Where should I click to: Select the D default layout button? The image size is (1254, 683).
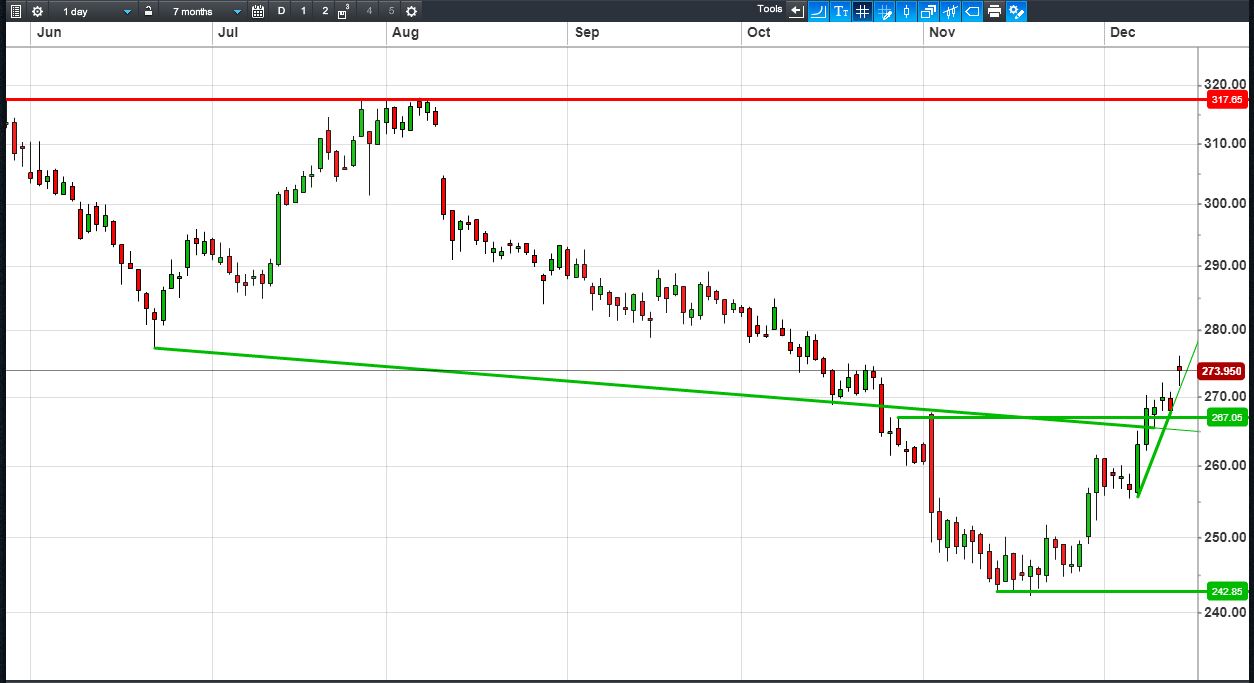(x=281, y=11)
